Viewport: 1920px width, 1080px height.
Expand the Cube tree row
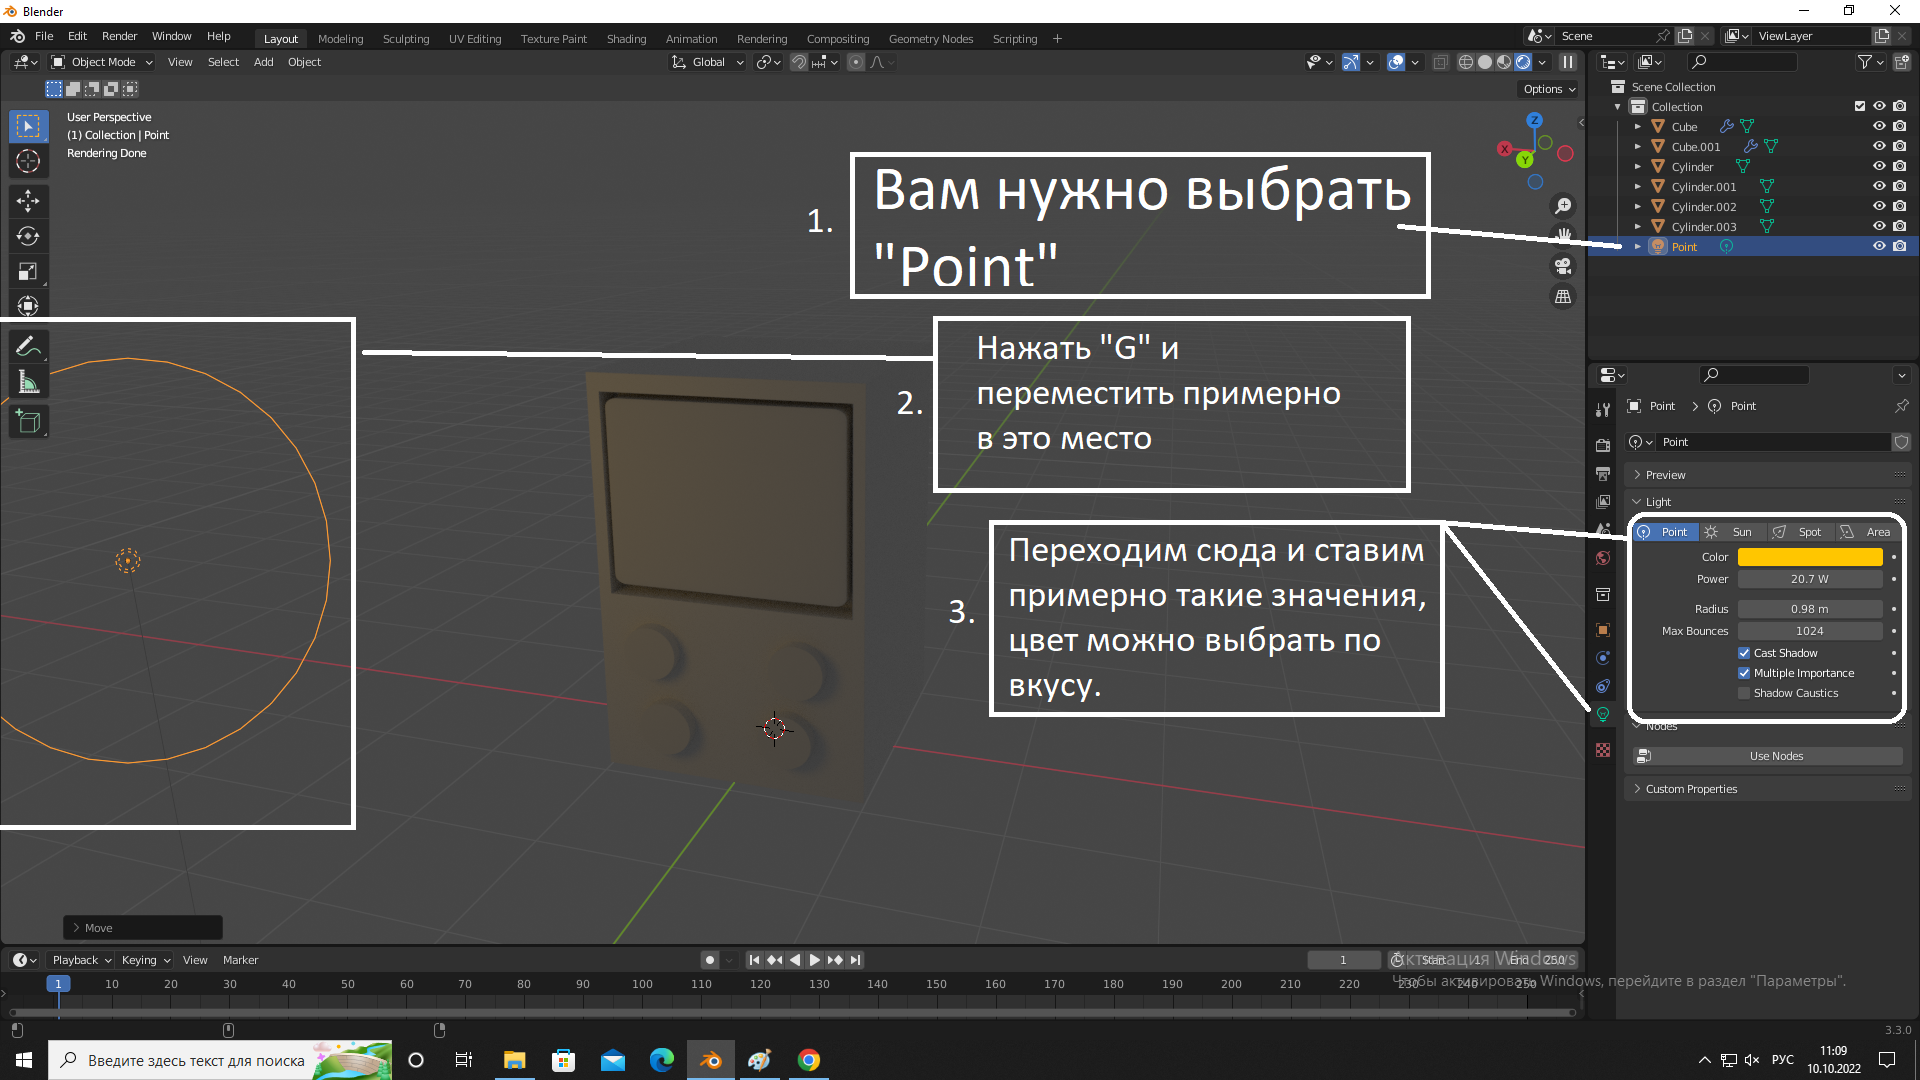(x=1637, y=127)
